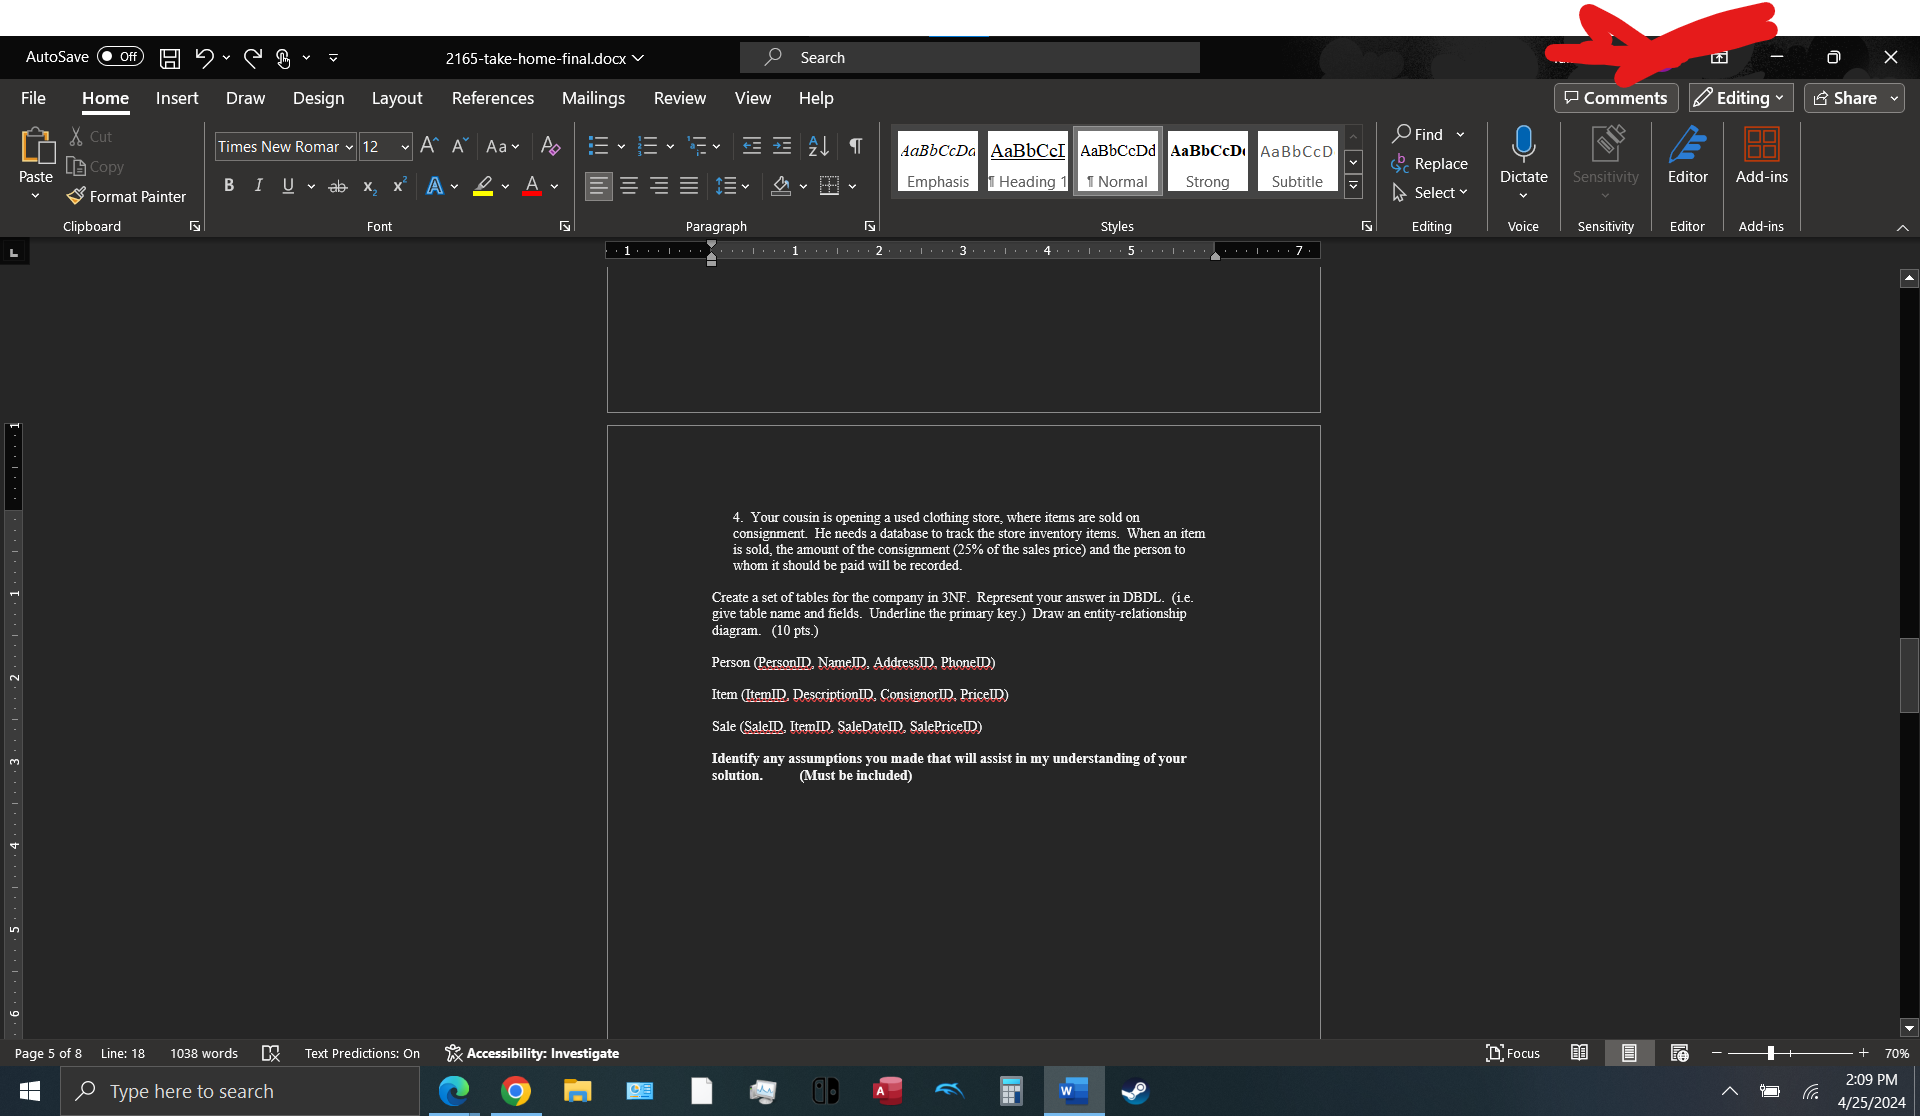Viewport: 1920px width, 1116px height.
Task: Toggle Italic formatting
Action: (x=259, y=185)
